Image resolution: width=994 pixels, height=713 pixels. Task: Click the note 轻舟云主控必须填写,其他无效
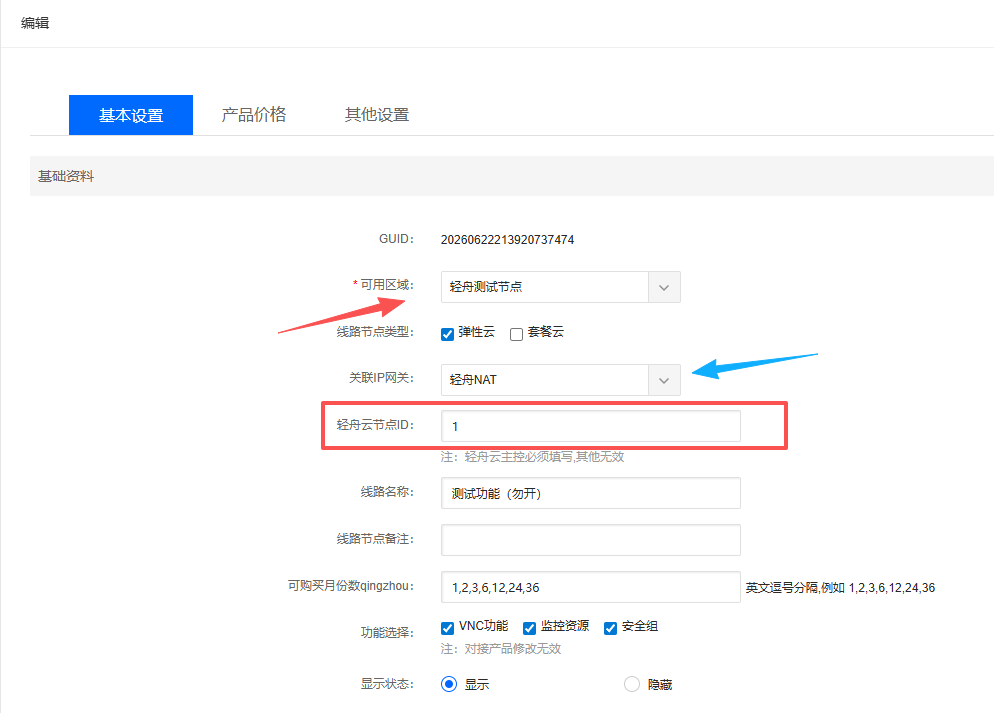[532, 457]
